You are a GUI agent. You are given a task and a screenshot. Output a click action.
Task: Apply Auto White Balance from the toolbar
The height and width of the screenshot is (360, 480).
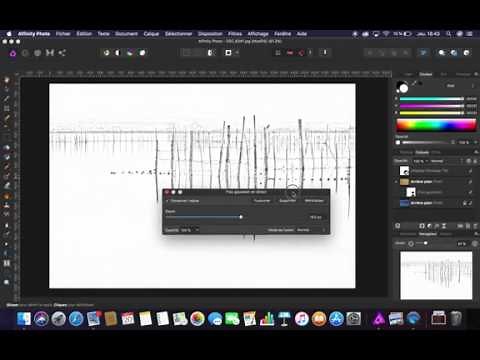142,53
